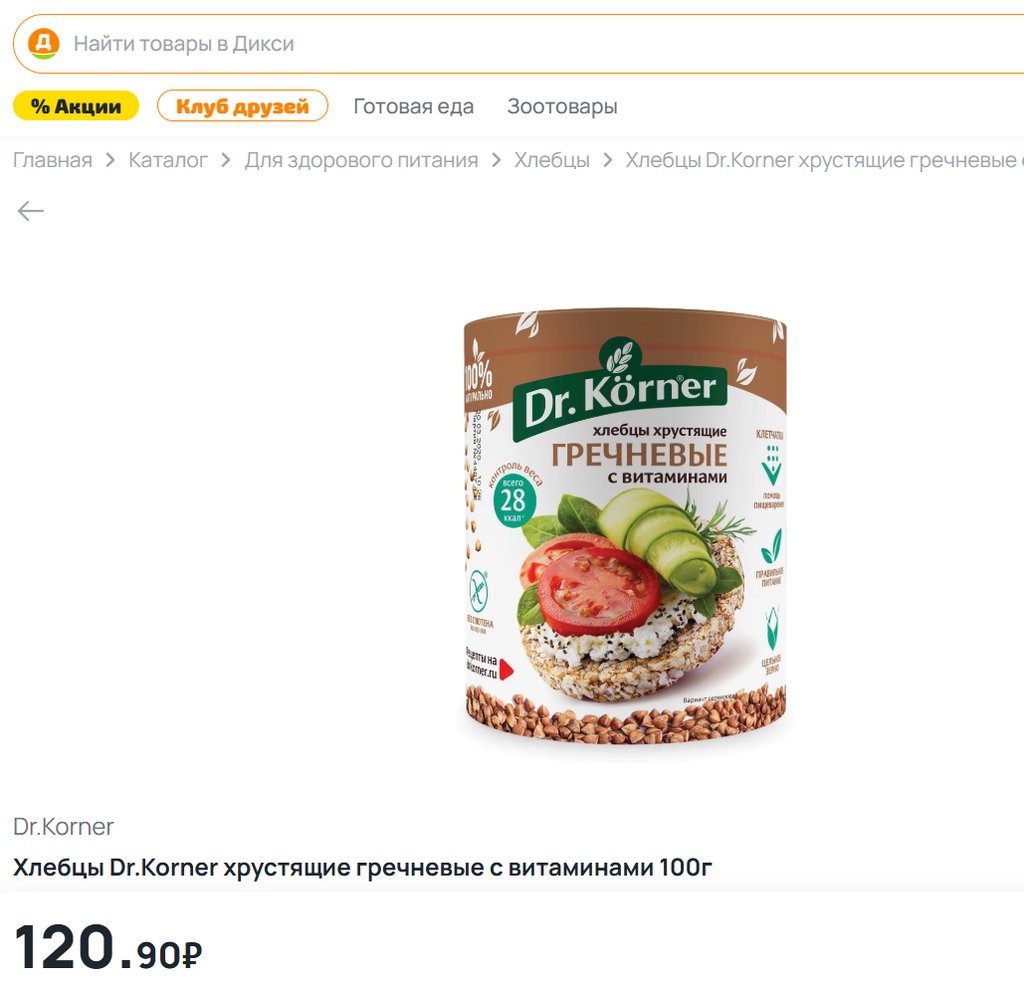Click the chevron after Главная breadcrumb
The width and height of the screenshot is (1024, 985).
(x=110, y=161)
